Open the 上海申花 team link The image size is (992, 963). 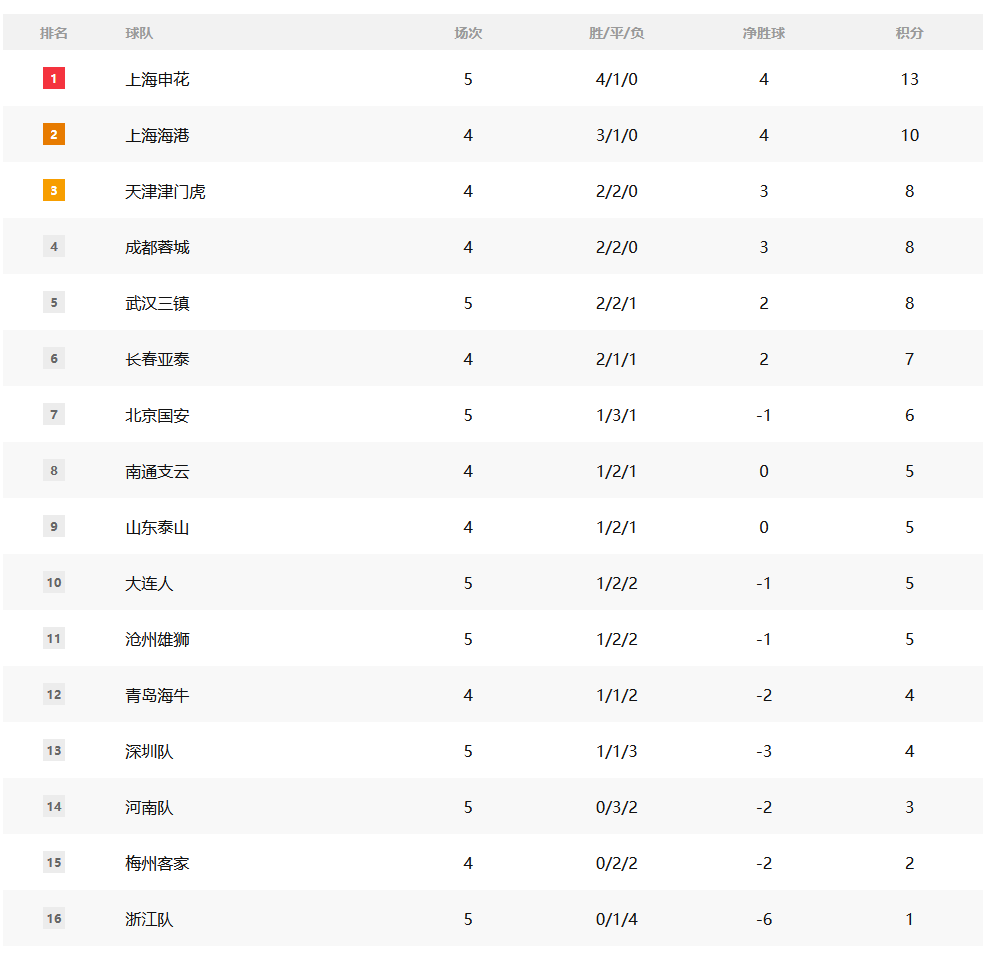coord(157,79)
